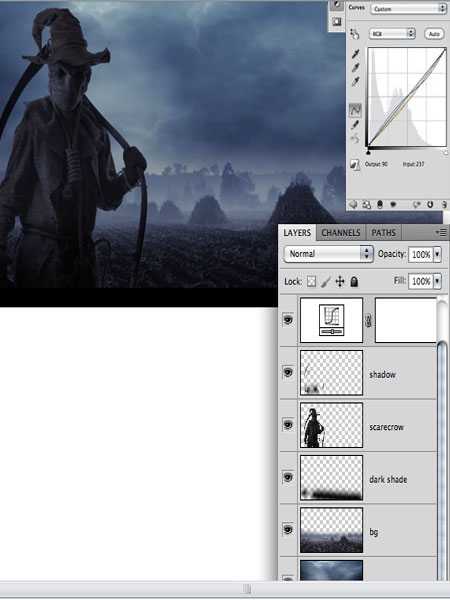Click the return to adjustment list arrow

tap(353, 205)
